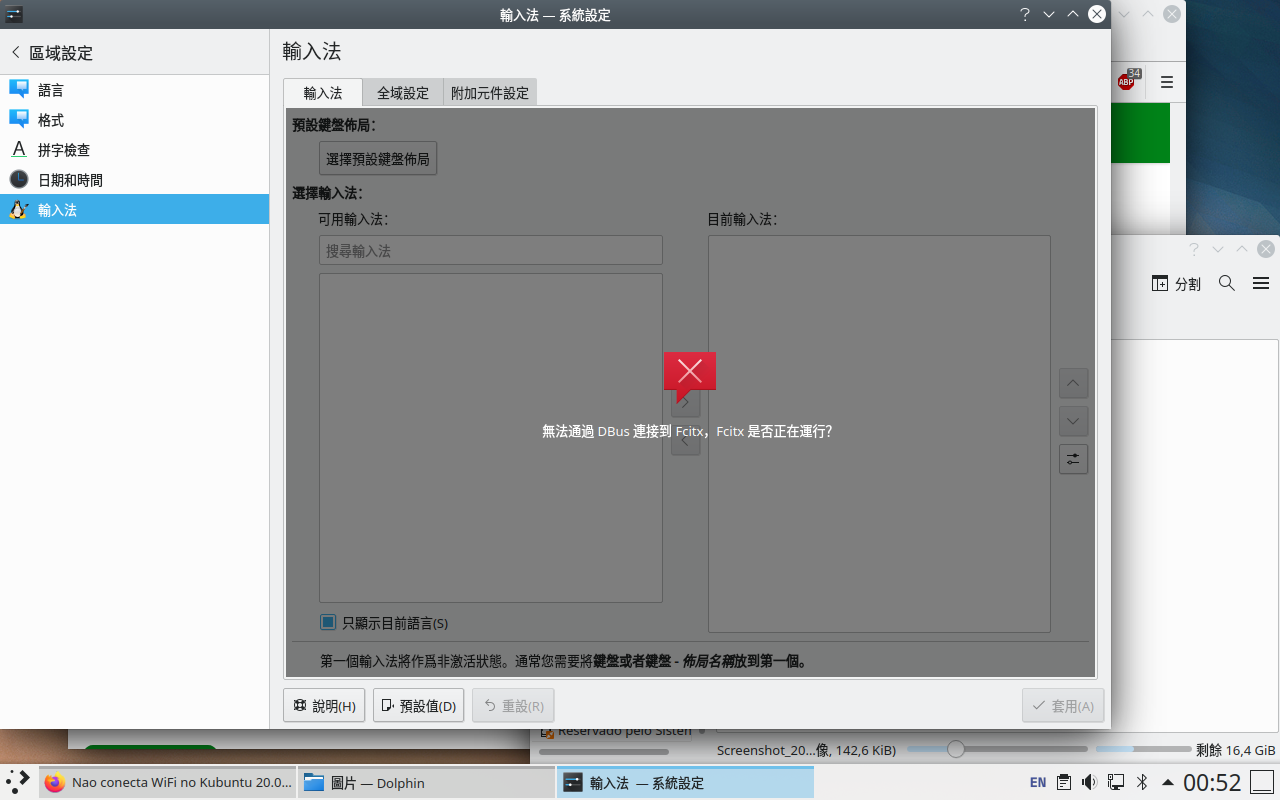Open the 語言 settings page
Image resolution: width=1280 pixels, height=800 pixels.
(x=134, y=90)
